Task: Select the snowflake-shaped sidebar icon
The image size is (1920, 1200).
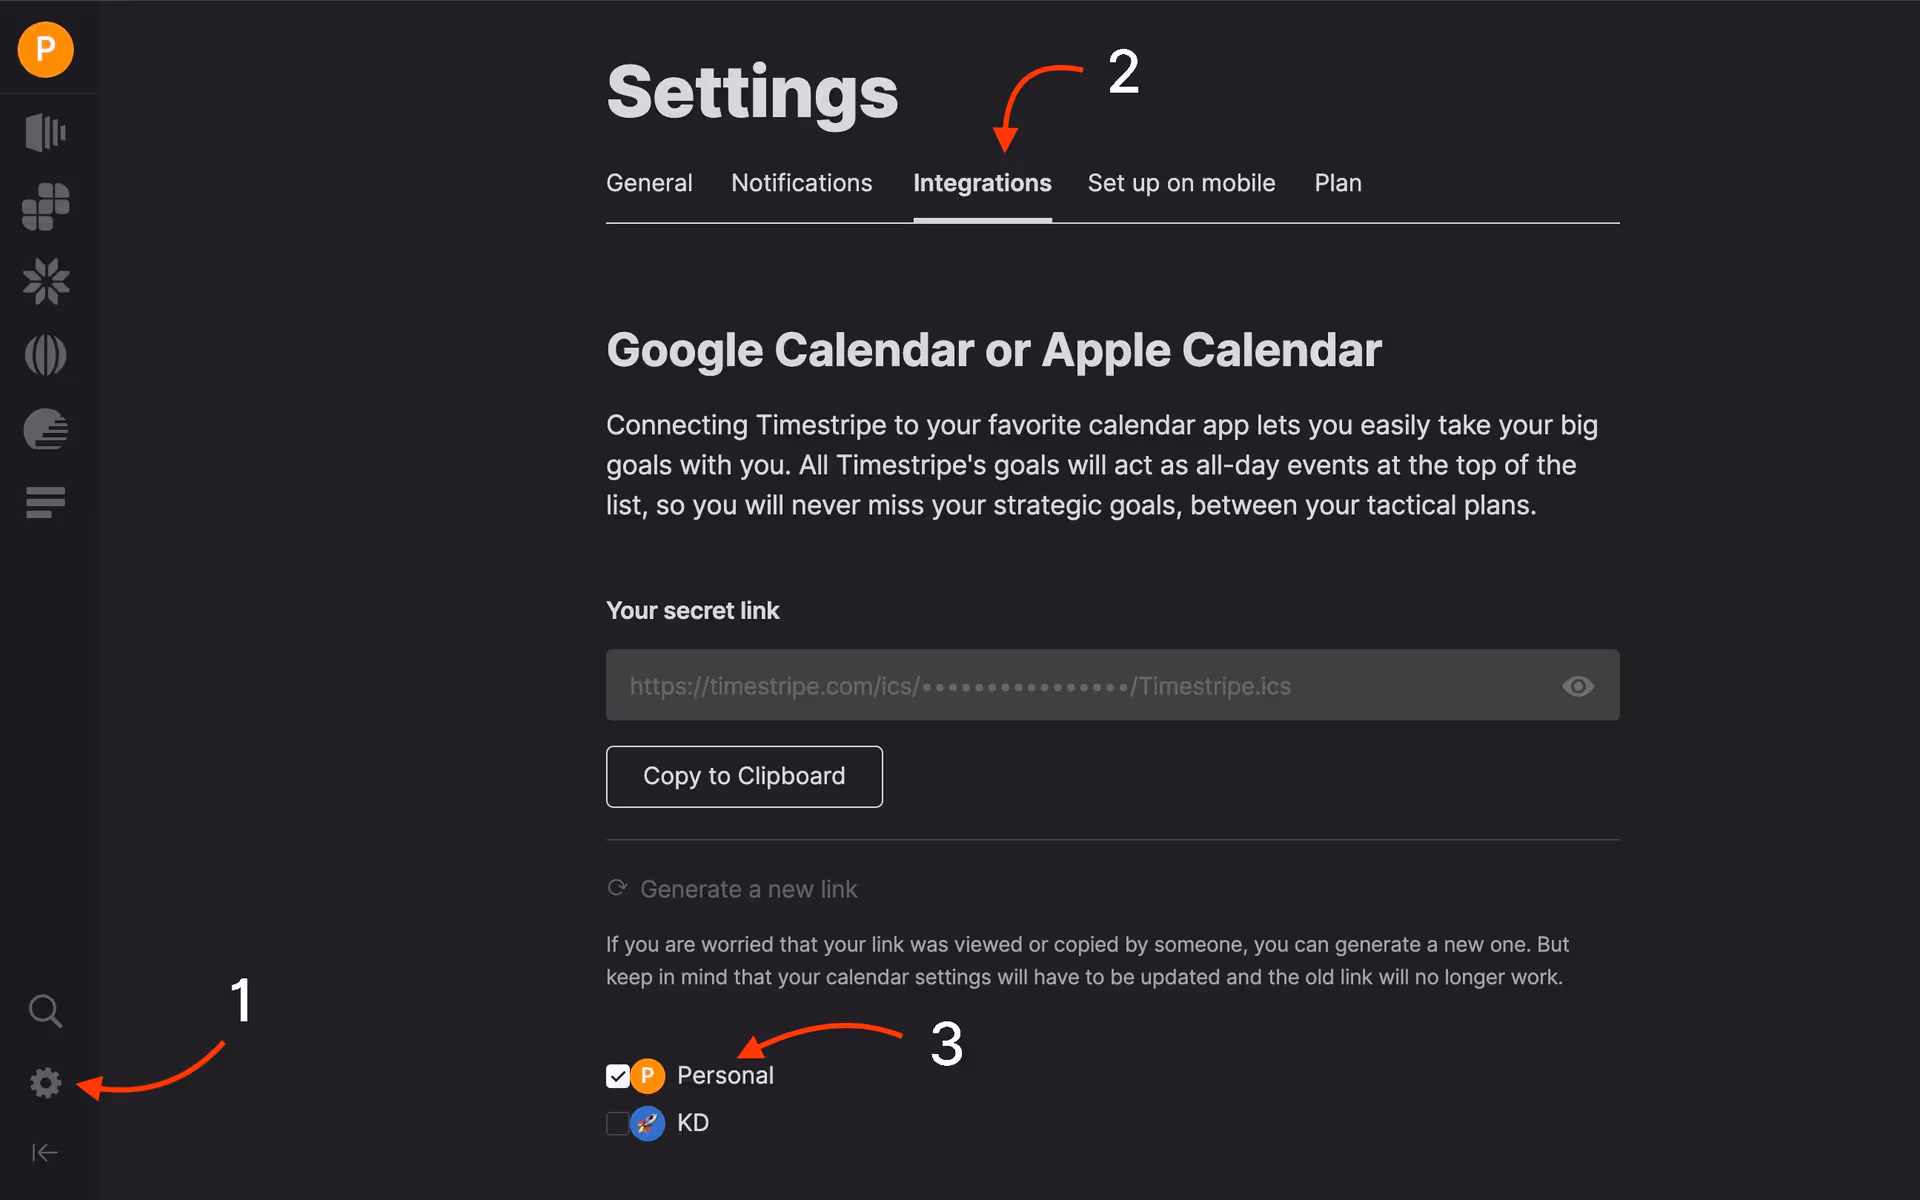Action: pos(45,281)
